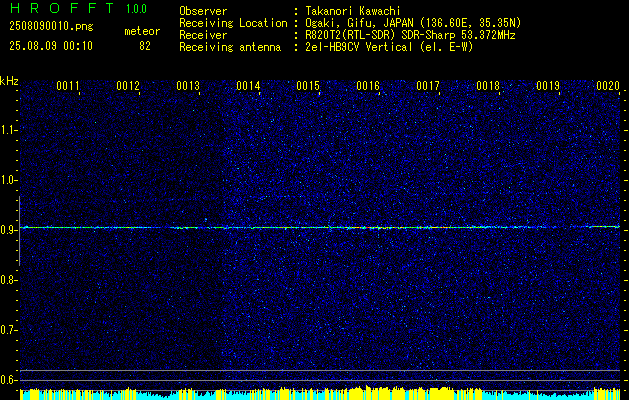629x400 pixels.
Task: Click the 0018 time marker
Action: tap(488, 86)
